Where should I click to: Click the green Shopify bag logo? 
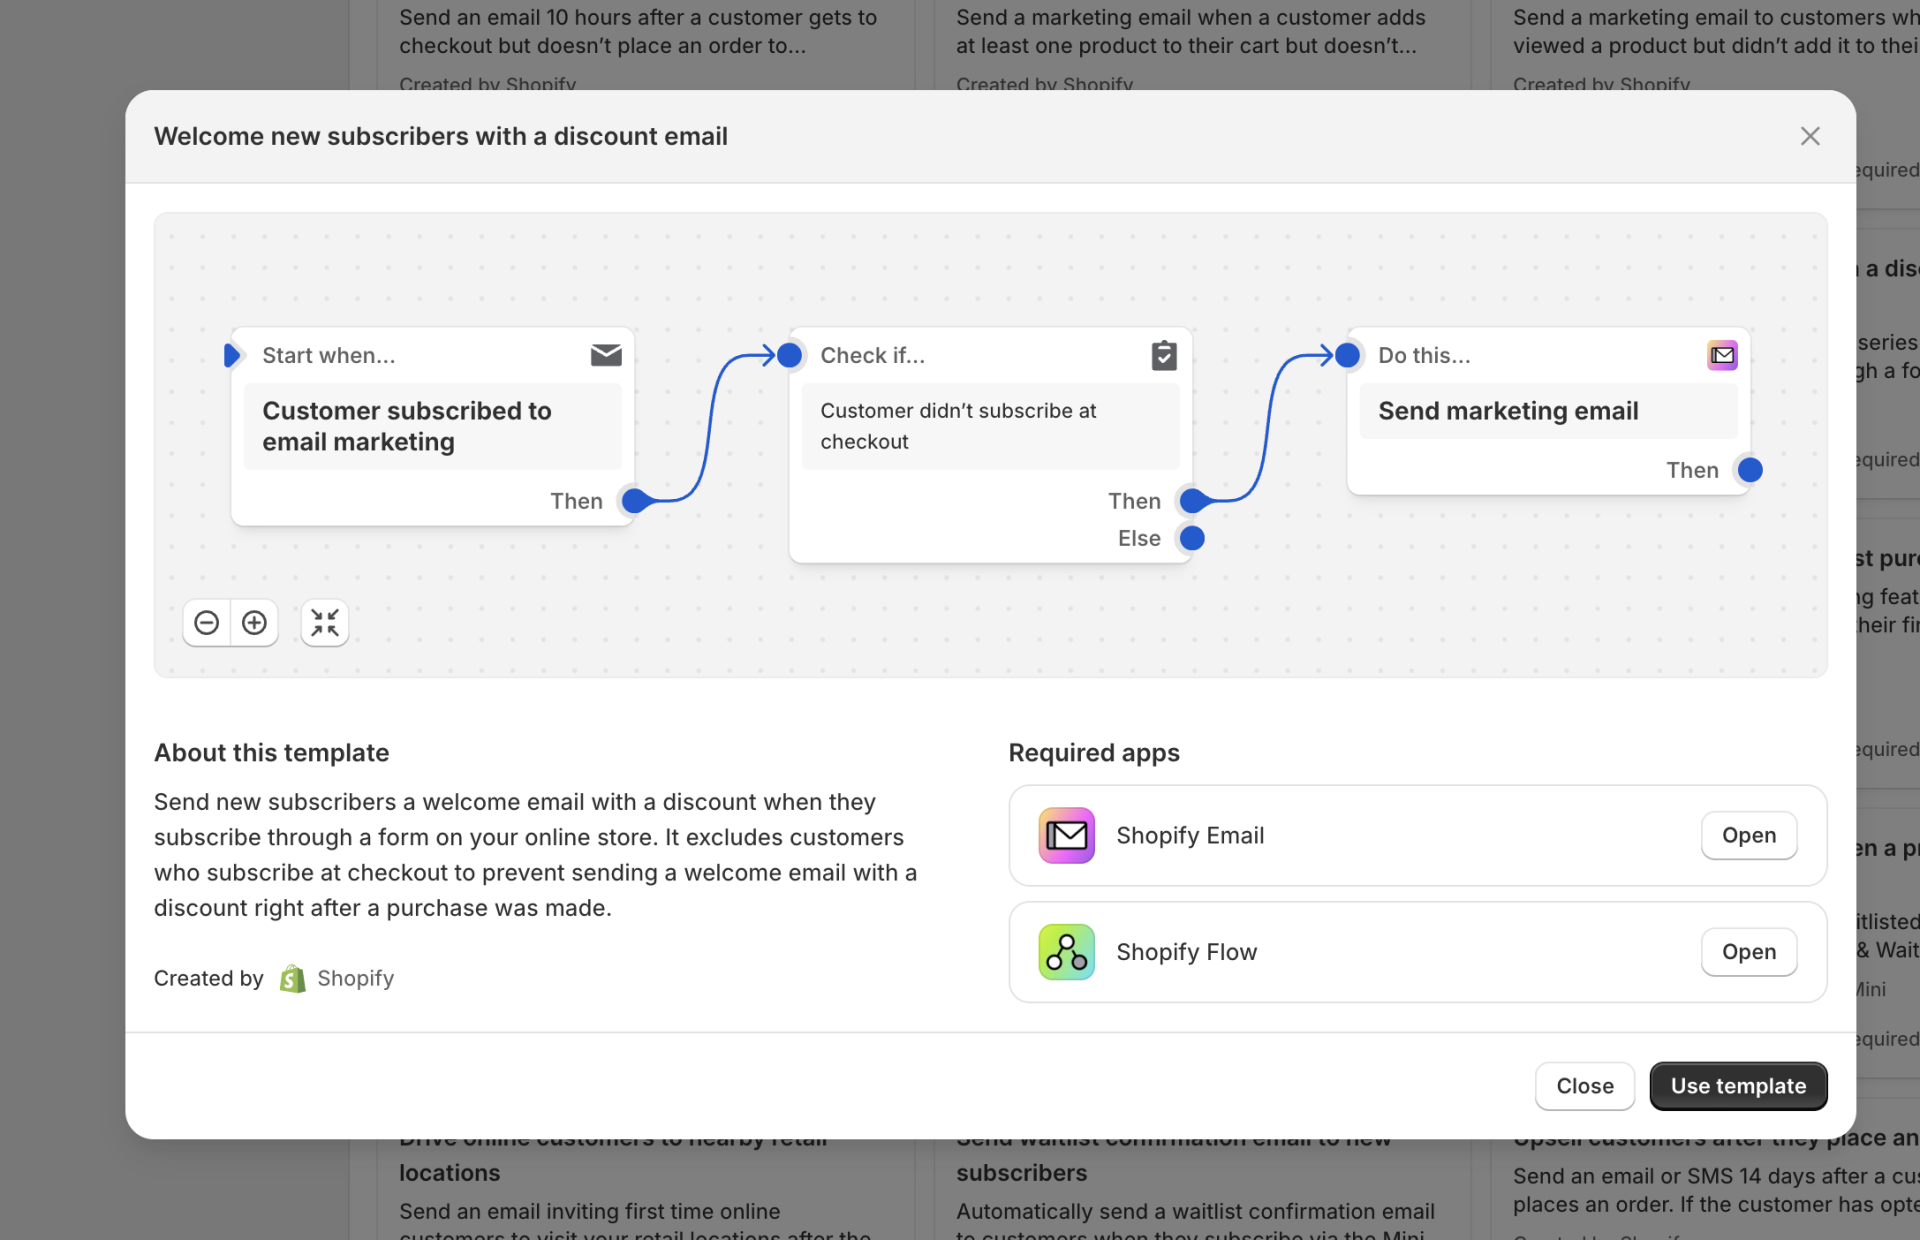click(292, 978)
